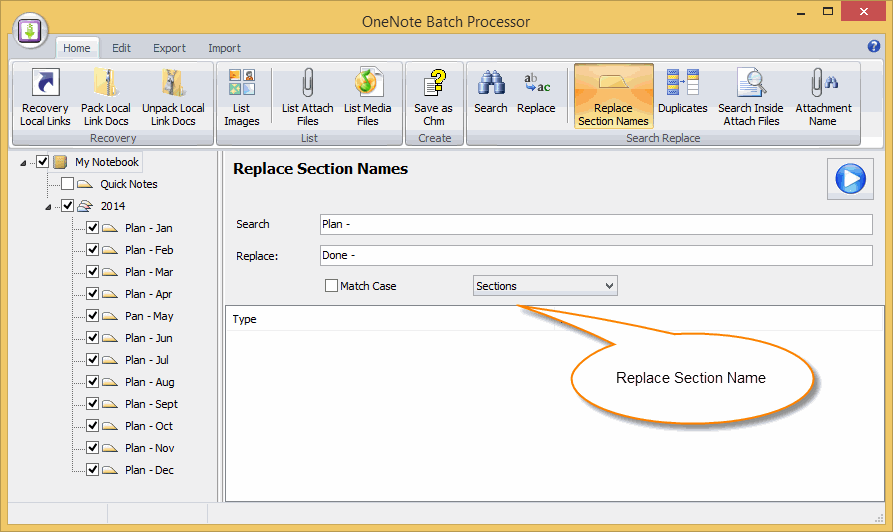Uncheck the Plan - Jun checkbox

click(92, 338)
